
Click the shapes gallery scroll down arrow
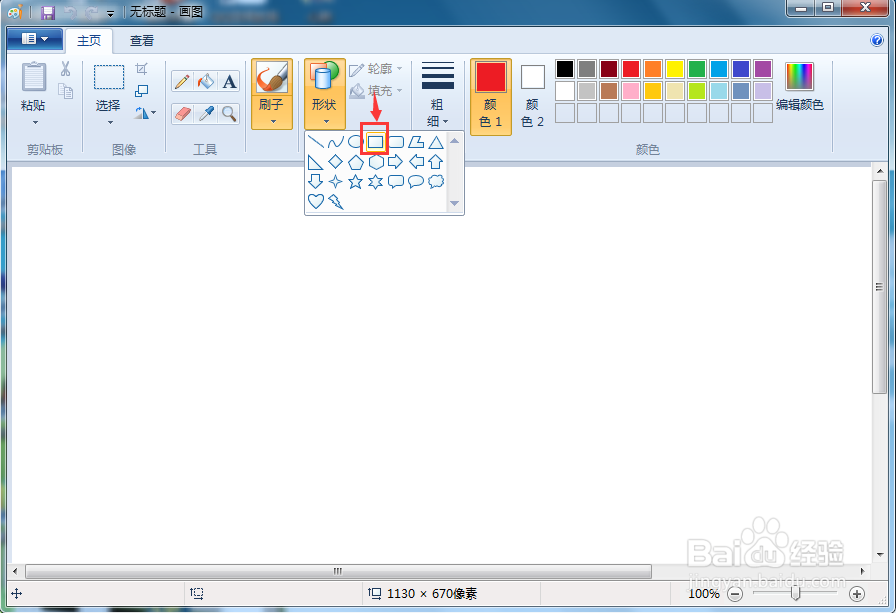point(455,203)
